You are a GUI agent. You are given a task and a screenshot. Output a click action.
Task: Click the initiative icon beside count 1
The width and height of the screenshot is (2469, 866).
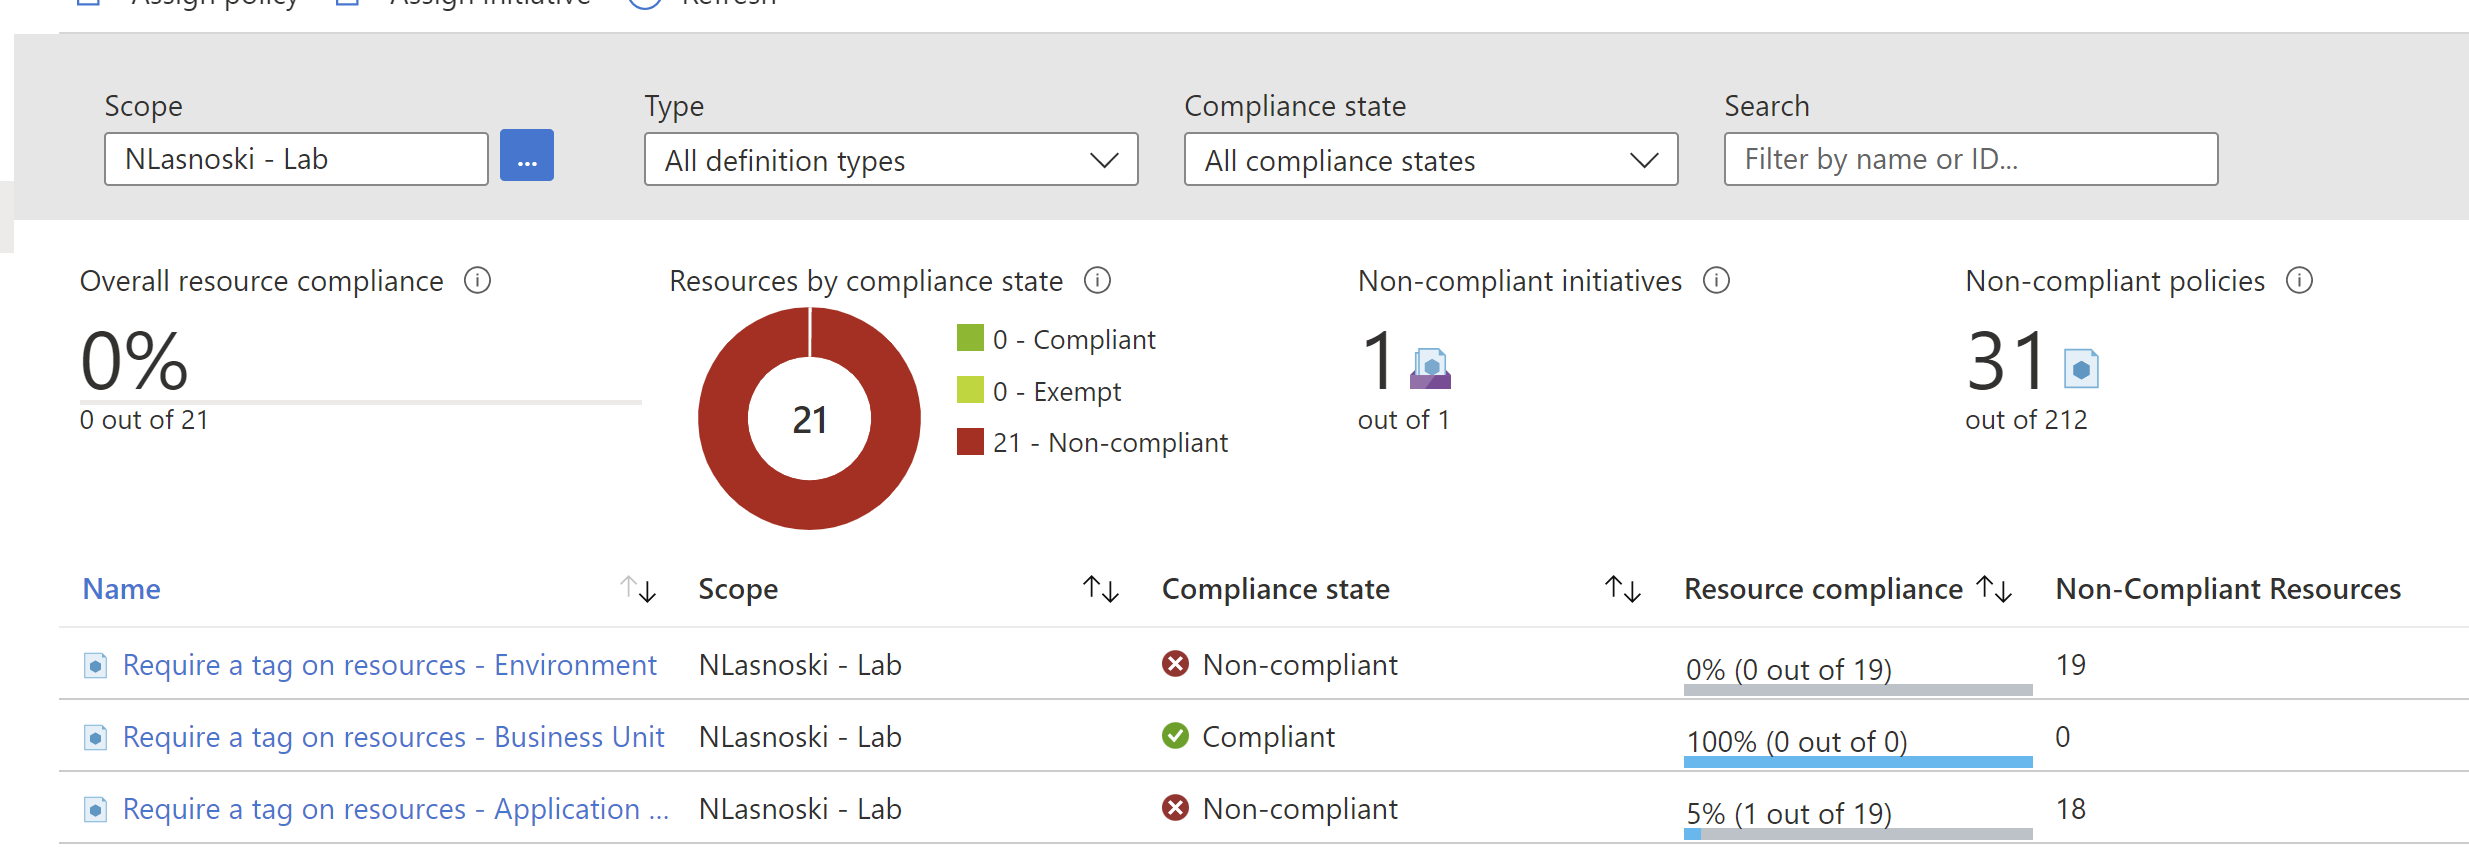(x=1430, y=368)
